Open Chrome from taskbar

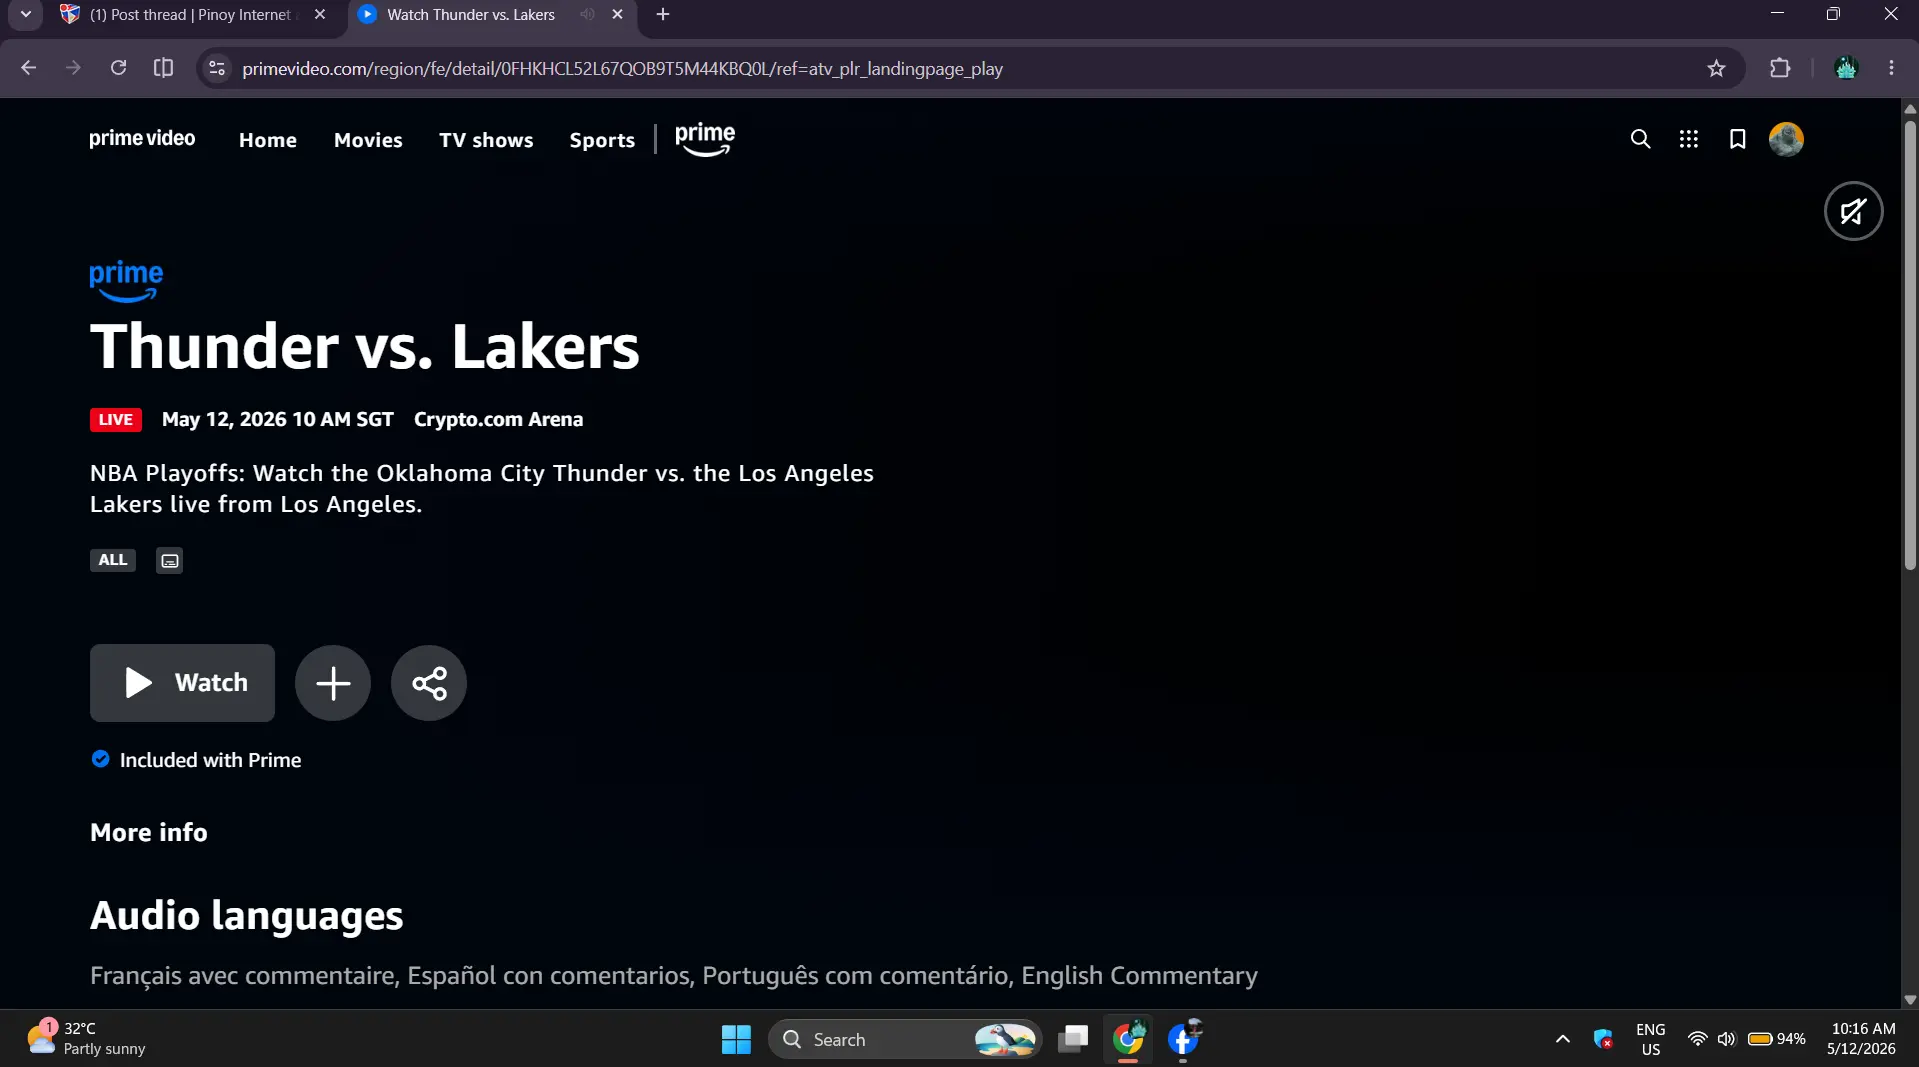(x=1128, y=1039)
